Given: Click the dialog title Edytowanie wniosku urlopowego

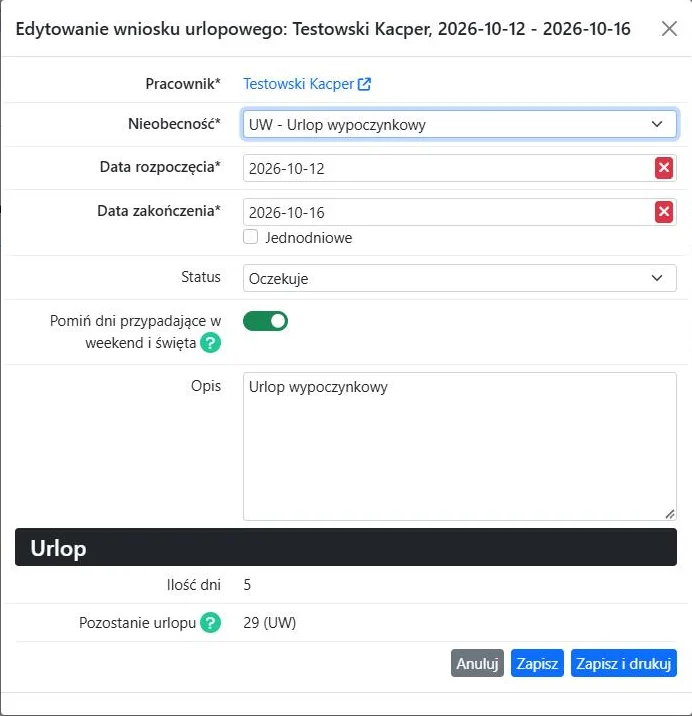Looking at the screenshot, I should point(323,29).
